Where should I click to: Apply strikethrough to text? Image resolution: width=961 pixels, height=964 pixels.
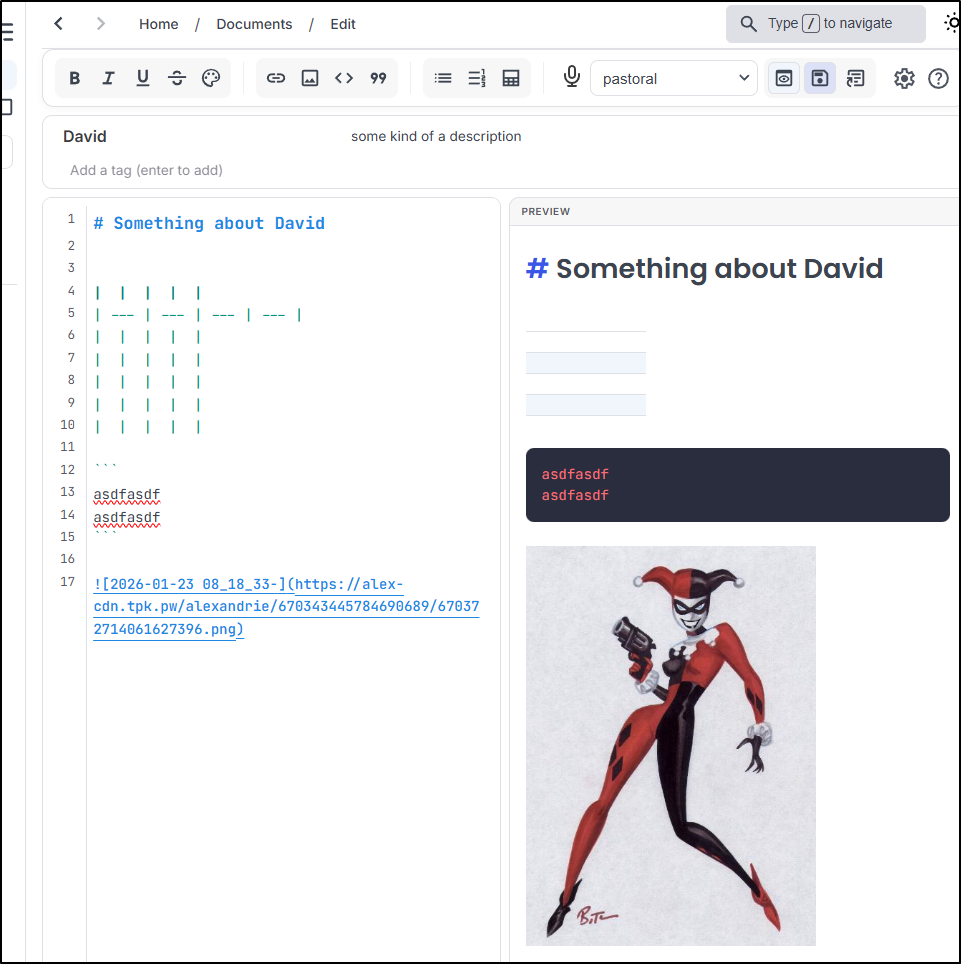(x=177, y=78)
